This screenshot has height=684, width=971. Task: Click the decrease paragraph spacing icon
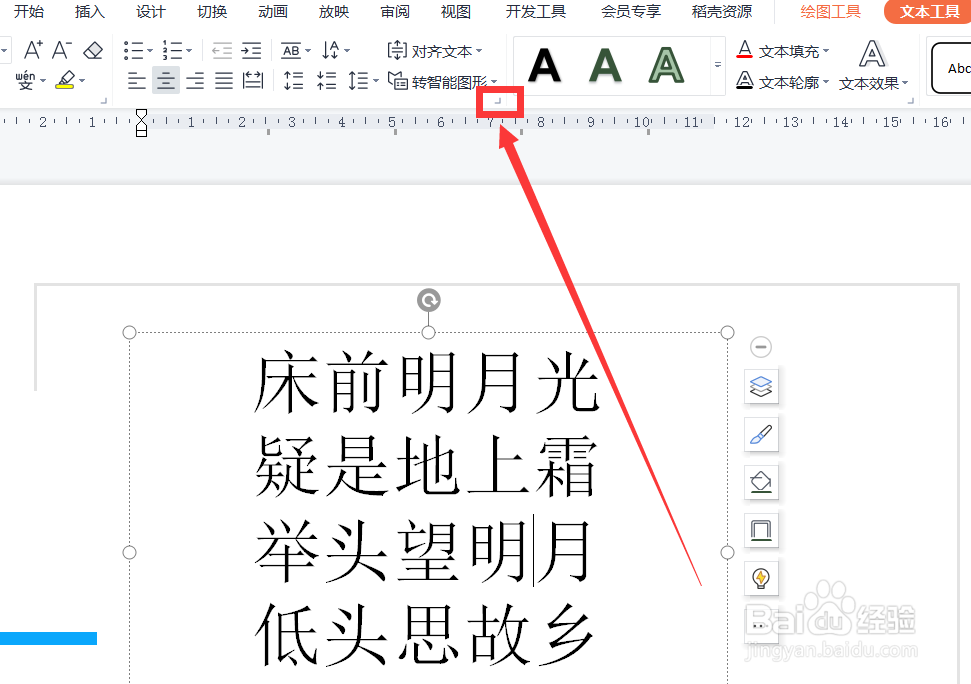tap(326, 80)
